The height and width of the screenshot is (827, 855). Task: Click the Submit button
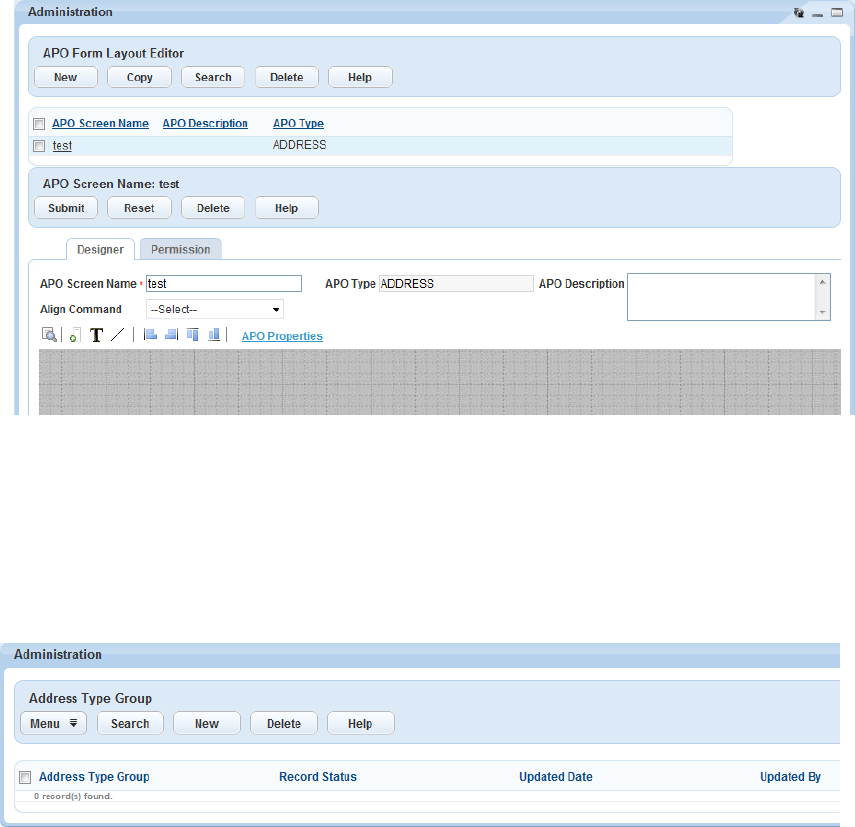[x=66, y=208]
